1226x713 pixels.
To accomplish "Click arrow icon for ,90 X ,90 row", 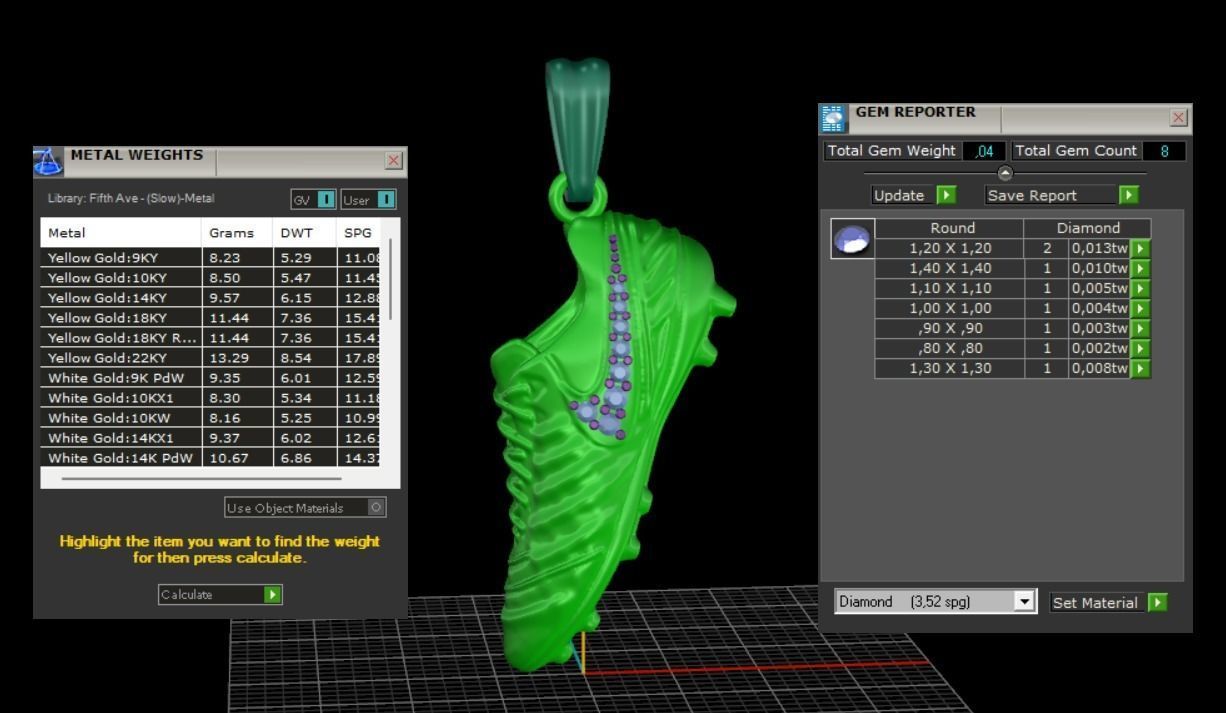I will pyautogui.click(x=1140, y=329).
